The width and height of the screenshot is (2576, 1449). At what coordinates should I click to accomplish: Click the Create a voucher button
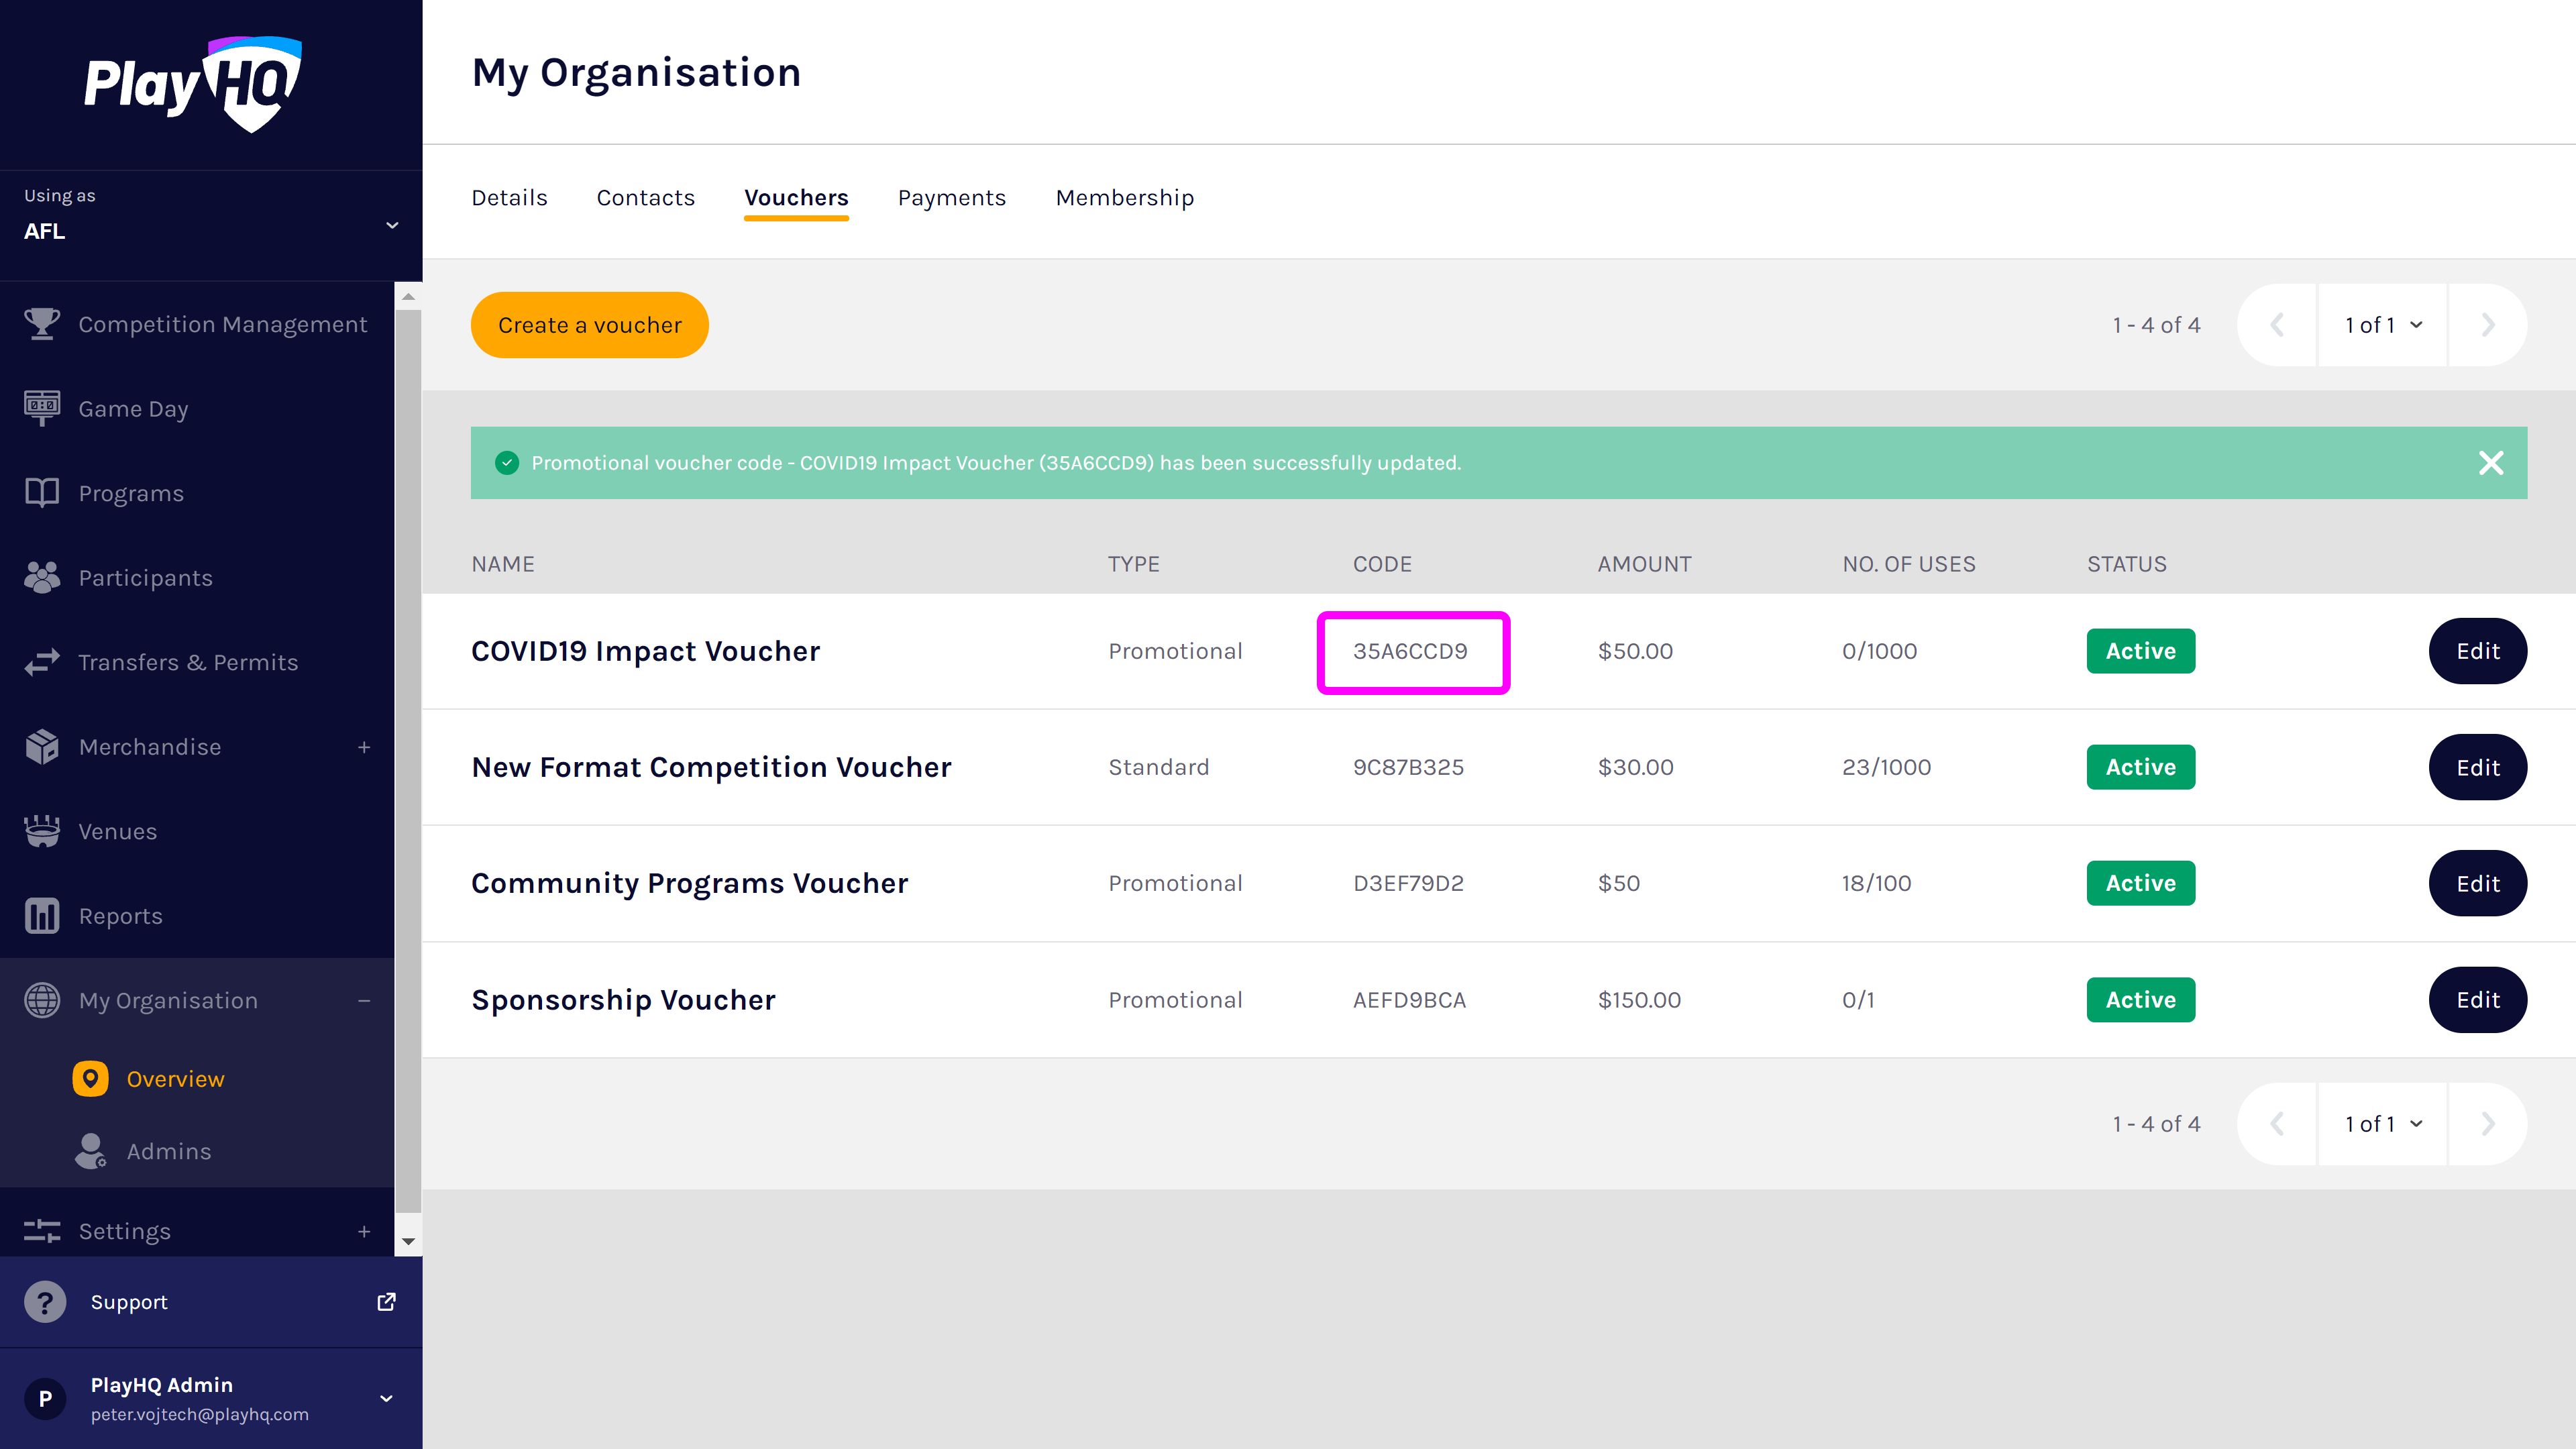click(589, 325)
